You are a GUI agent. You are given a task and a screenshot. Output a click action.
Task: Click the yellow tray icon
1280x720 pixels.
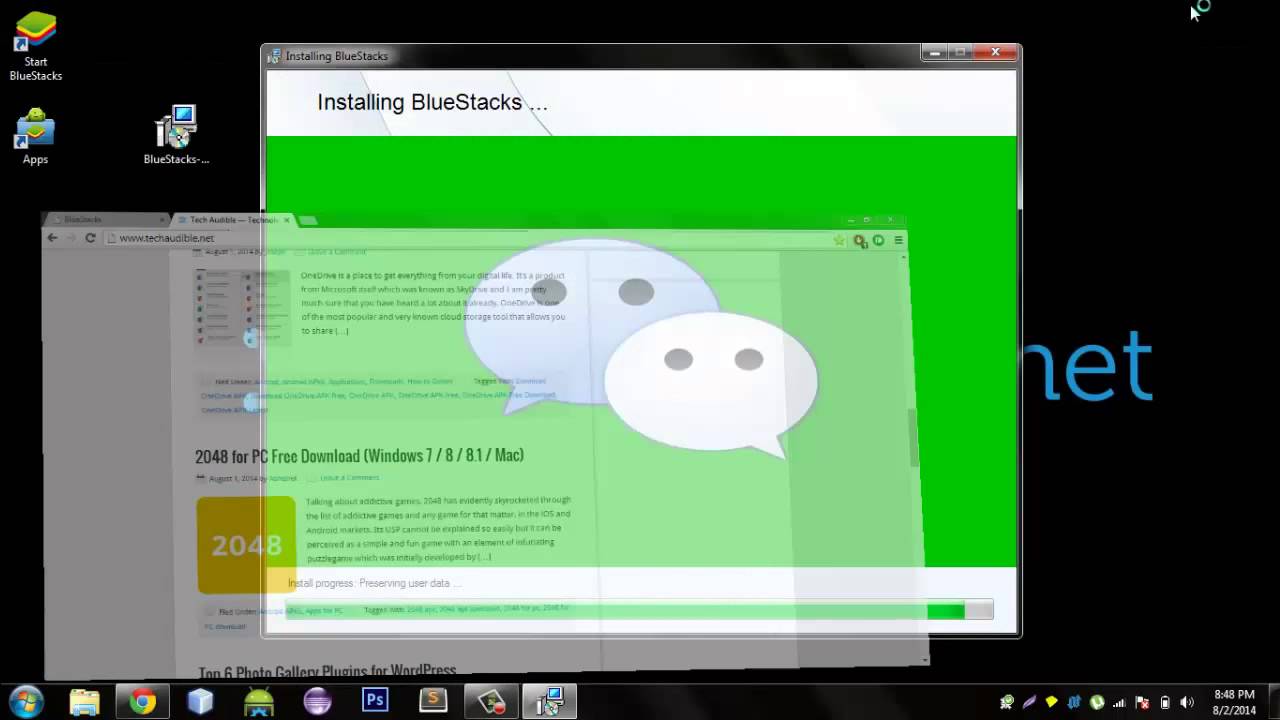tap(1051, 702)
